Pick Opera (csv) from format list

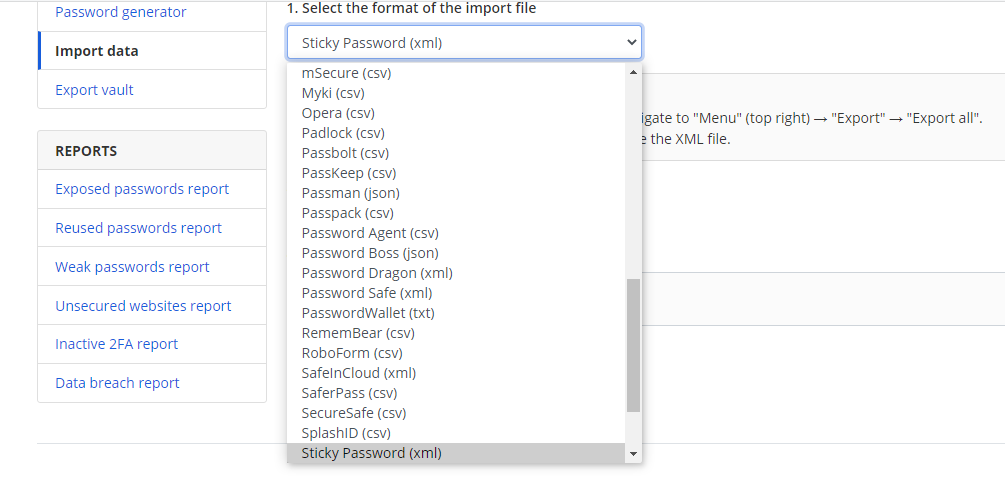pos(338,113)
